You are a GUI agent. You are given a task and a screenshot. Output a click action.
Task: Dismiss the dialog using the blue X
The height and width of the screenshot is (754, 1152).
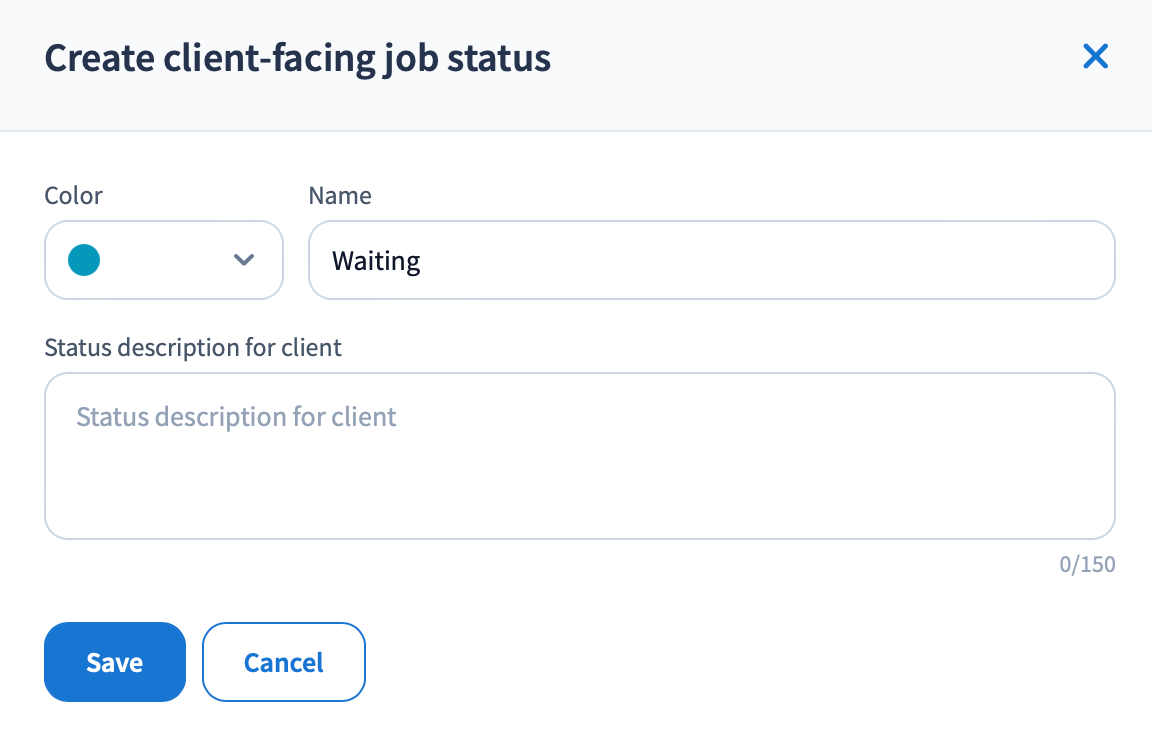pyautogui.click(x=1096, y=57)
